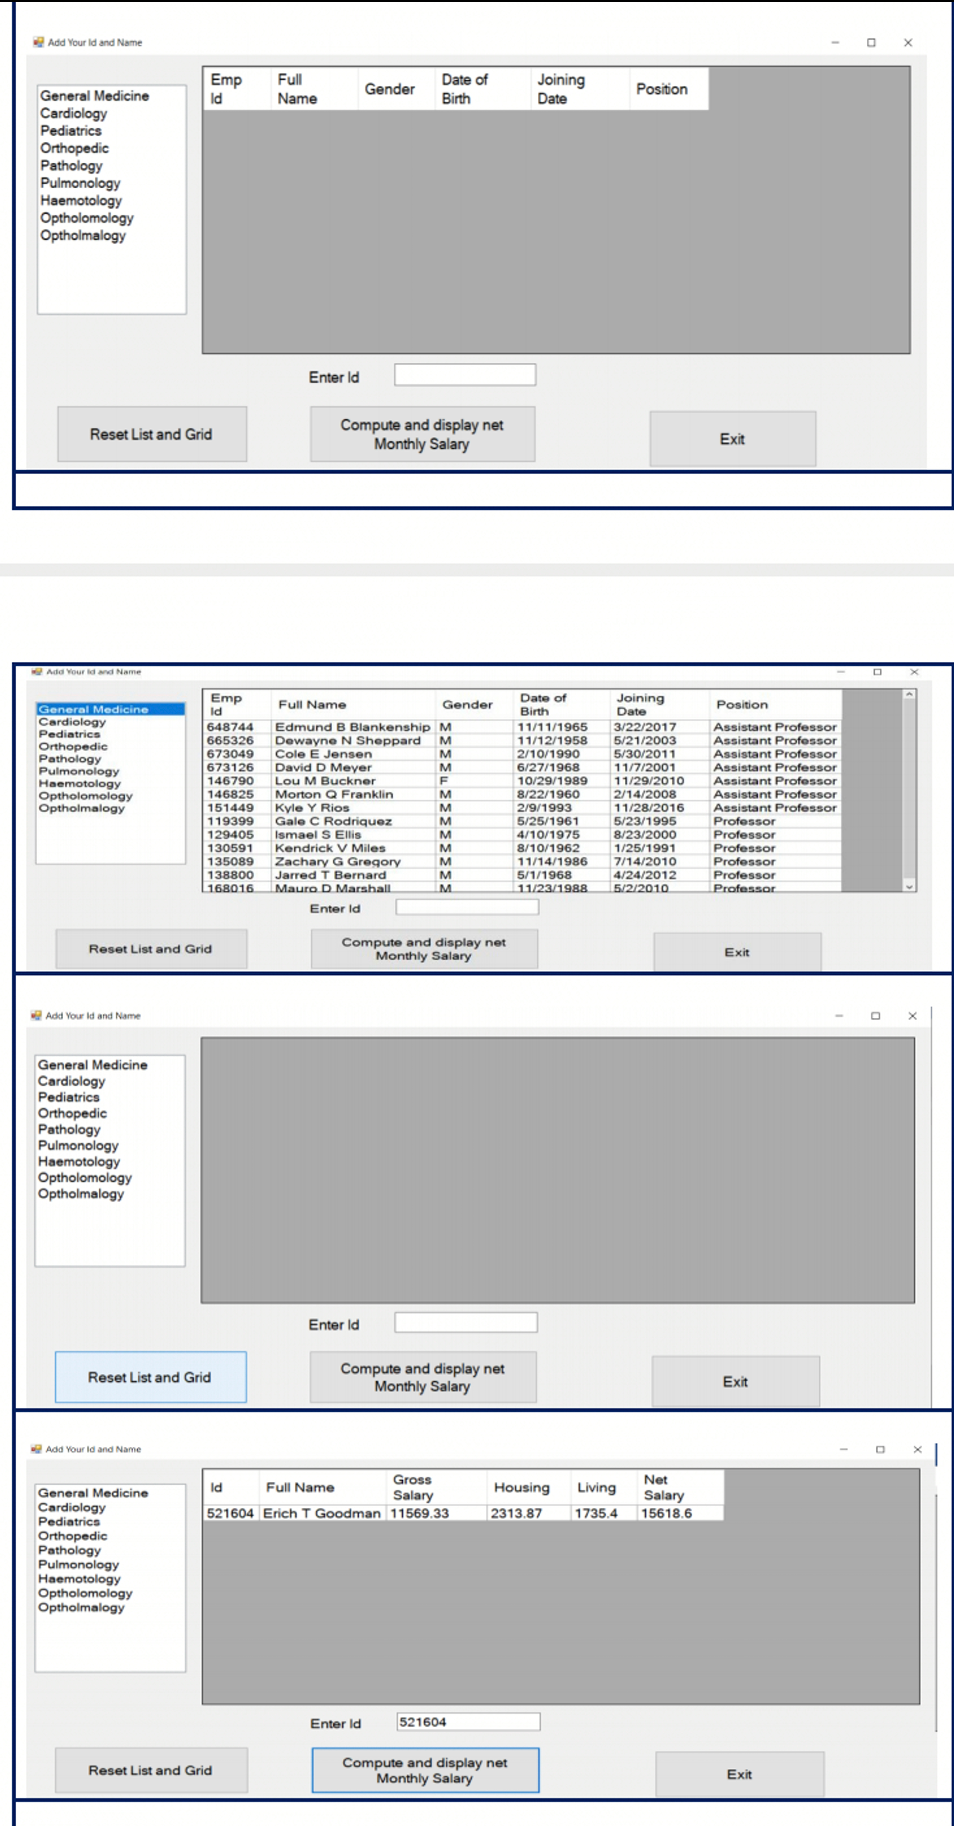Click Compute and display net Monthly Salary in header-only grid window
The height and width of the screenshot is (1826, 954).
tap(422, 434)
